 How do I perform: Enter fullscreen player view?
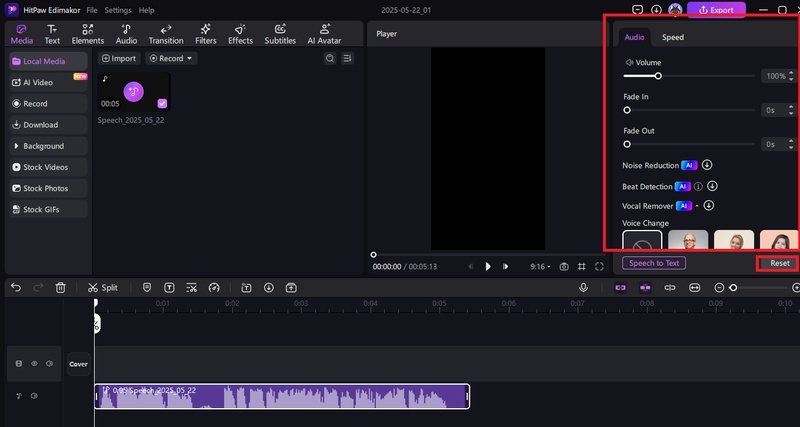coord(599,266)
